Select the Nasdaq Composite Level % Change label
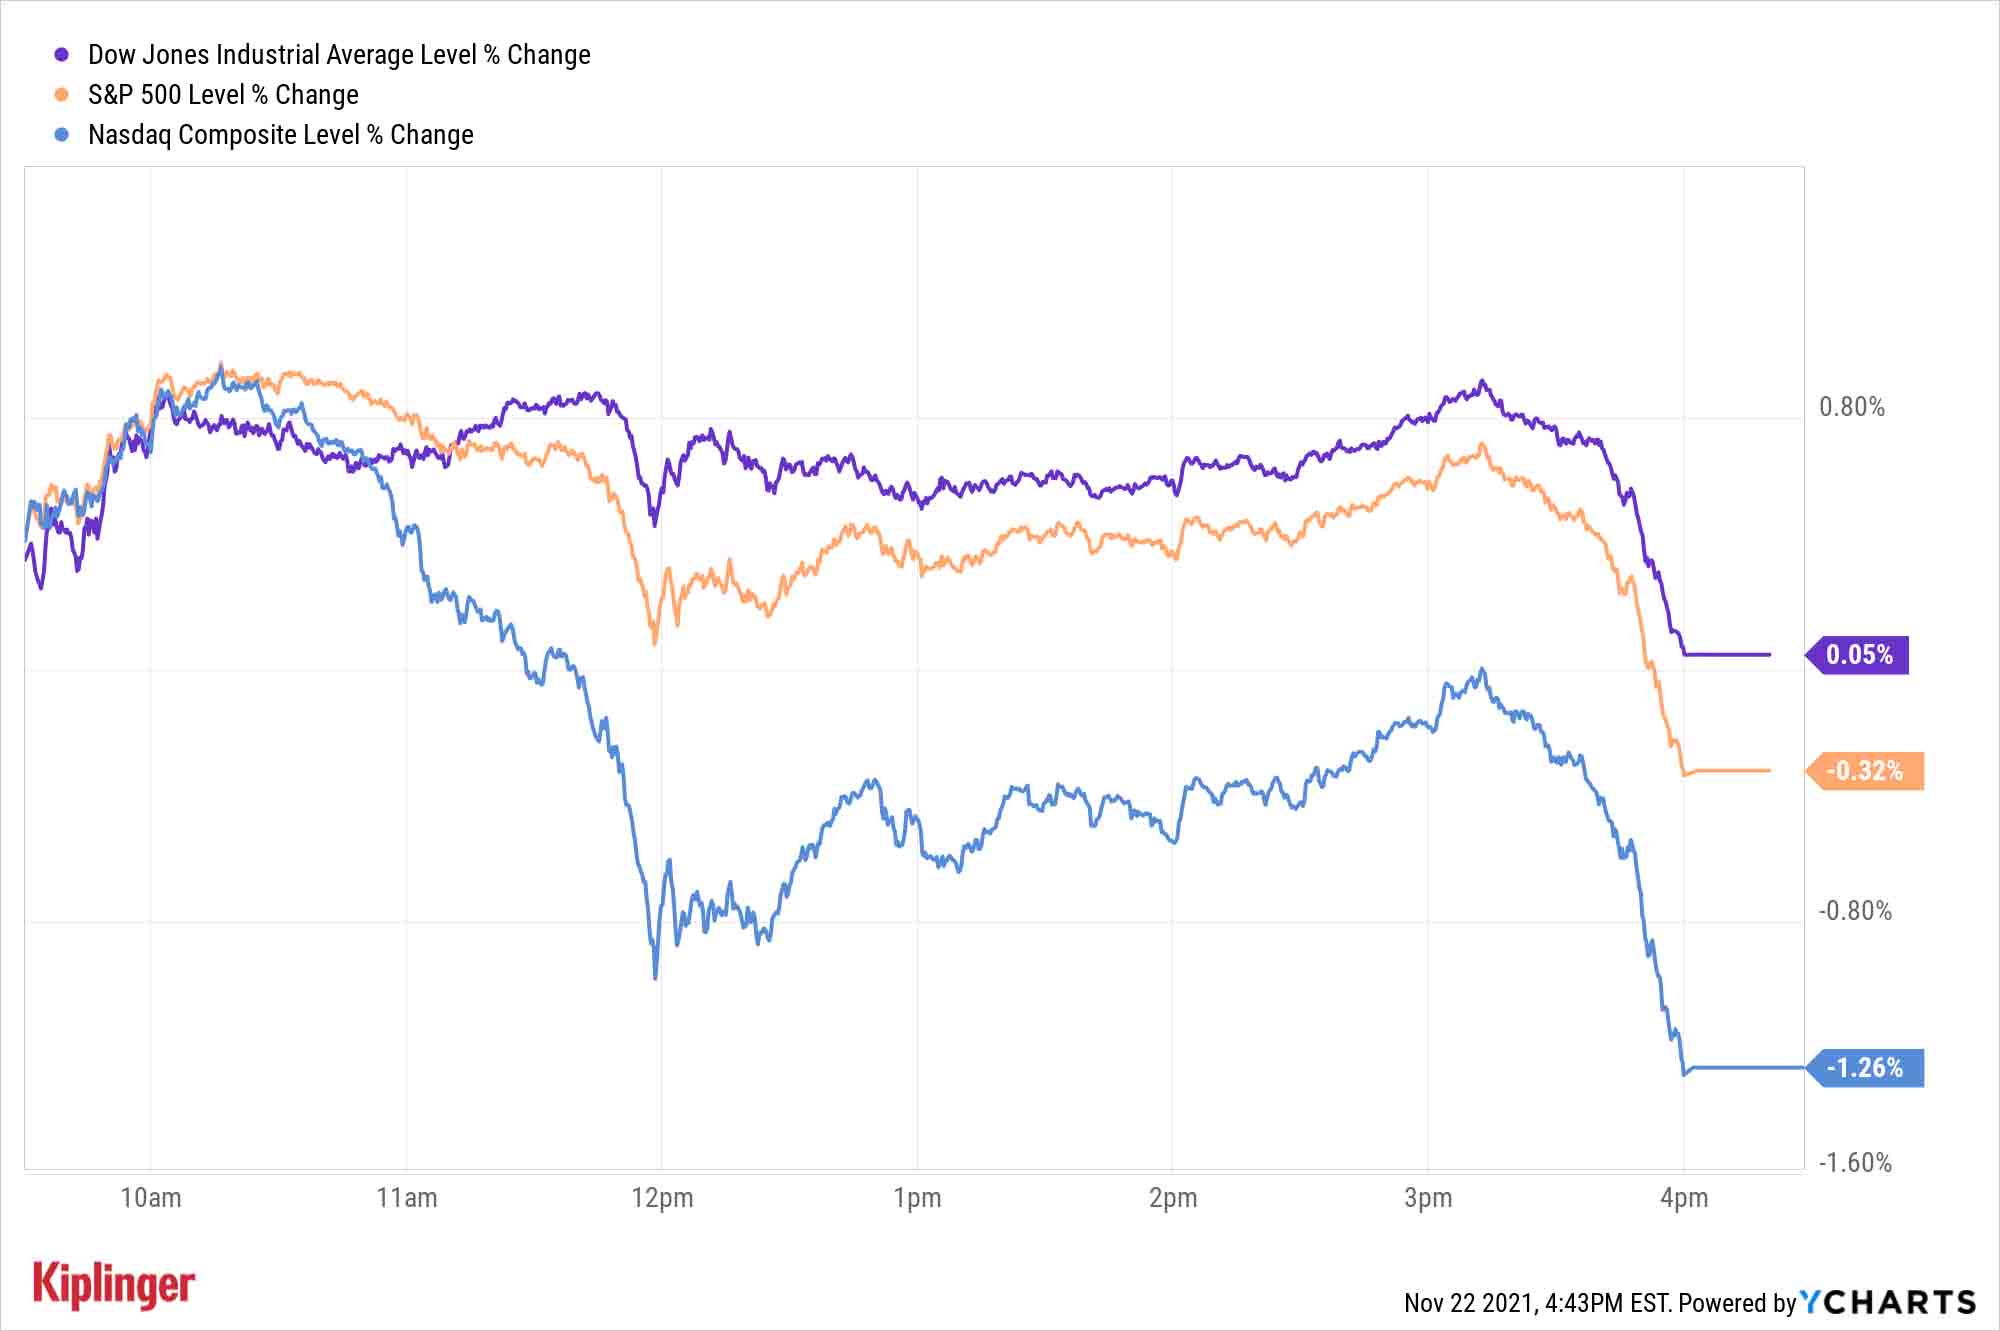 pyautogui.click(x=281, y=135)
